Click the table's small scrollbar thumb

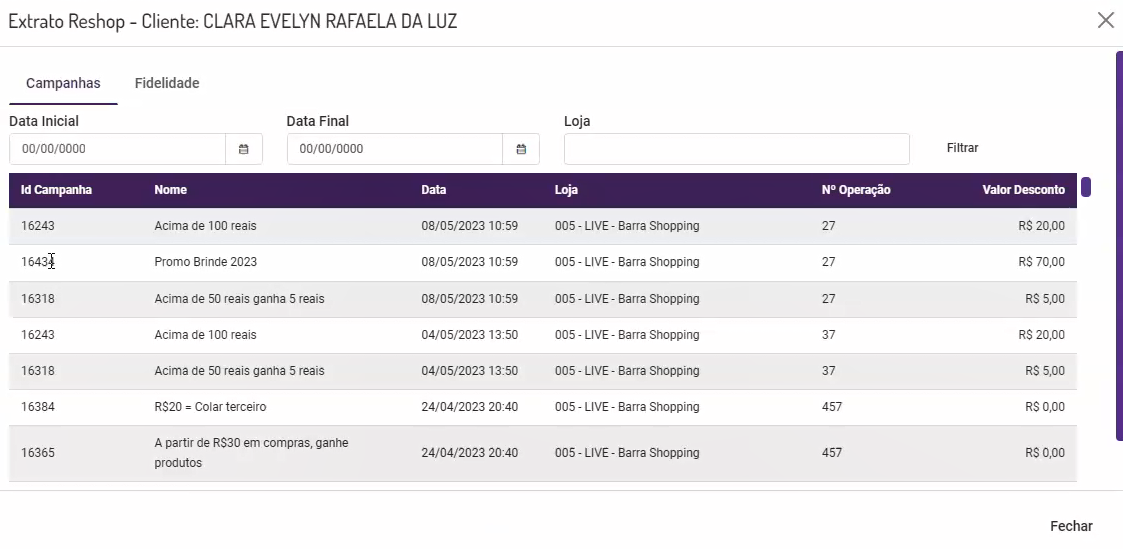(1086, 187)
